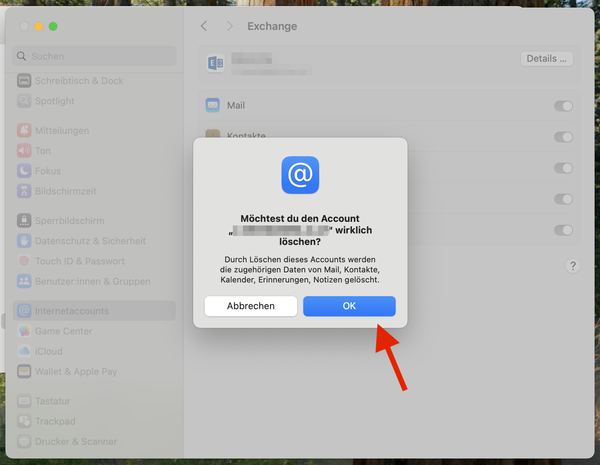The height and width of the screenshot is (465, 600).
Task: Click the forward chevron next to Exchange
Action: click(229, 26)
